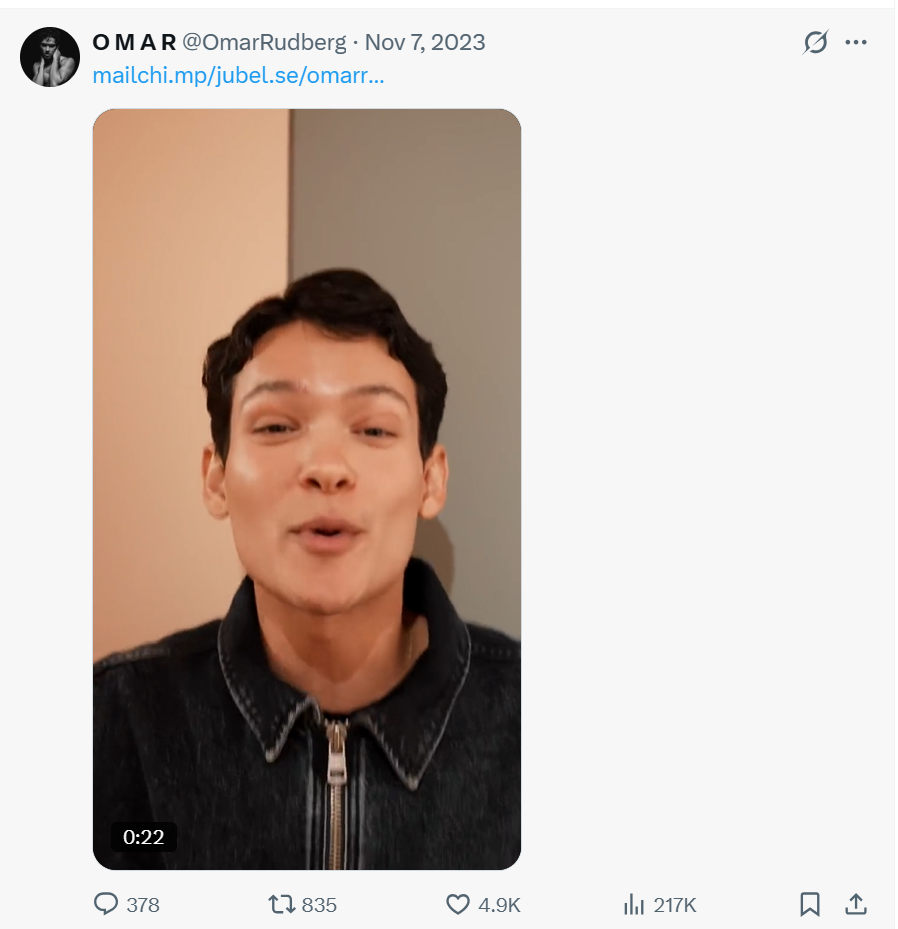Click the reply speech bubble icon

click(x=106, y=904)
